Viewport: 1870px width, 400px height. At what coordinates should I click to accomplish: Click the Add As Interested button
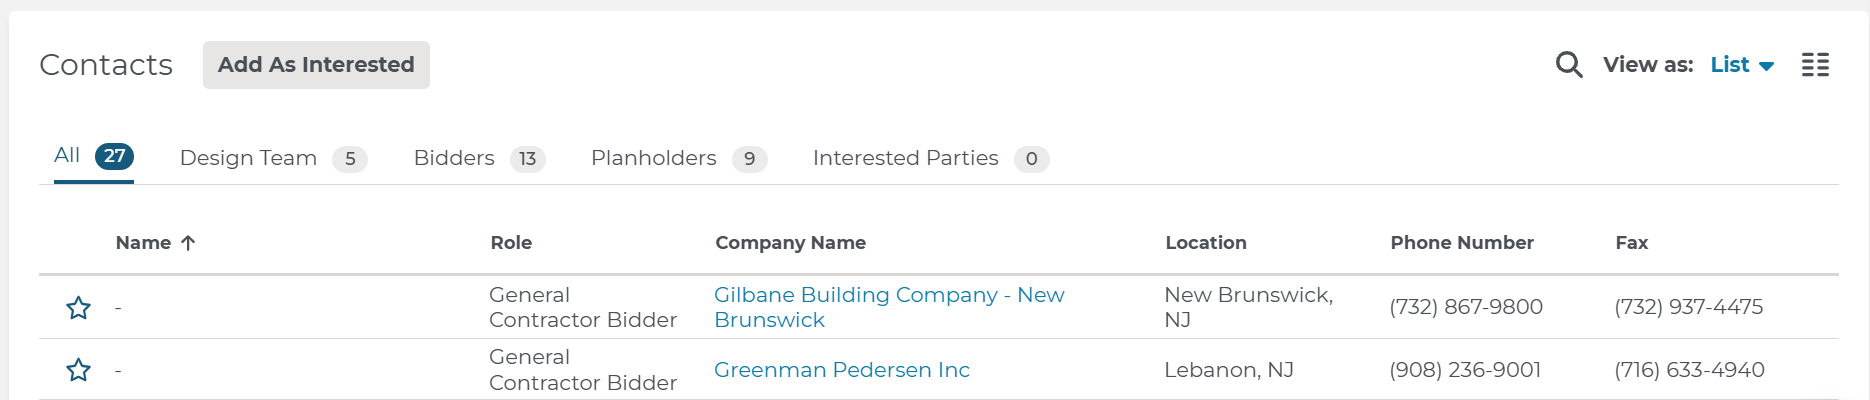pyautogui.click(x=316, y=65)
